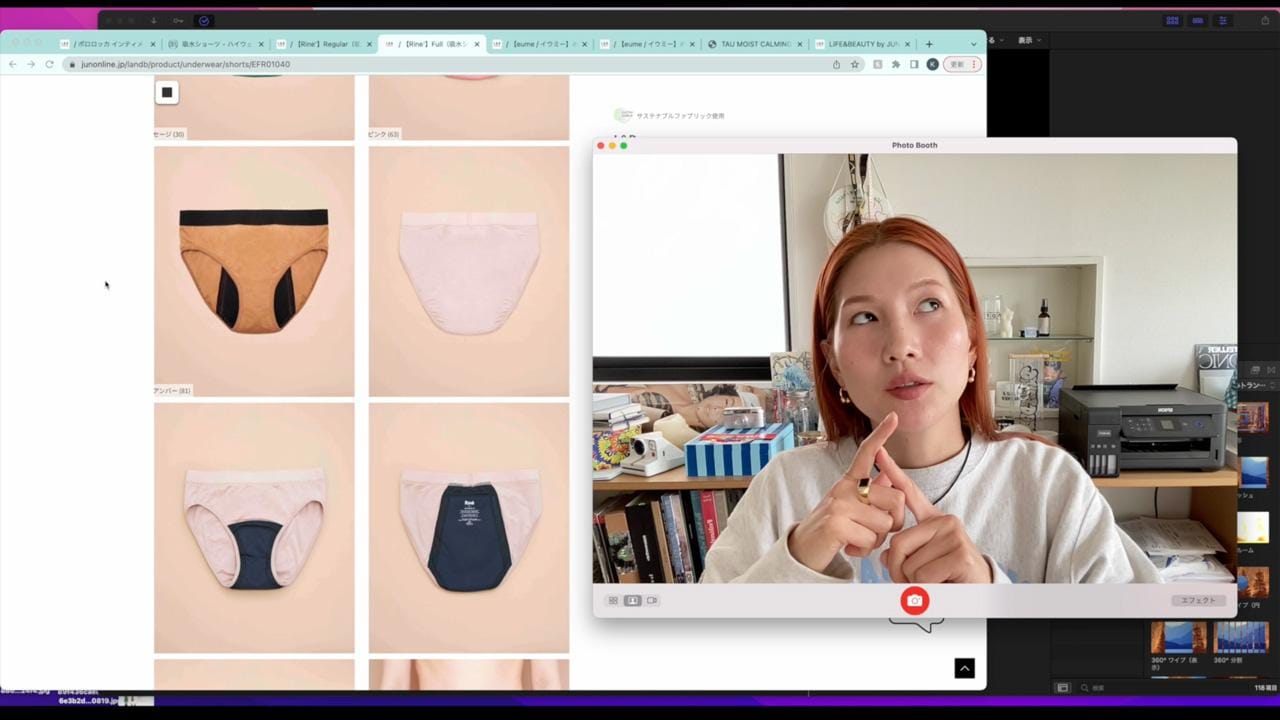Click the Final Cut share export icon
The height and width of the screenshot is (720, 1280).
1265,20
